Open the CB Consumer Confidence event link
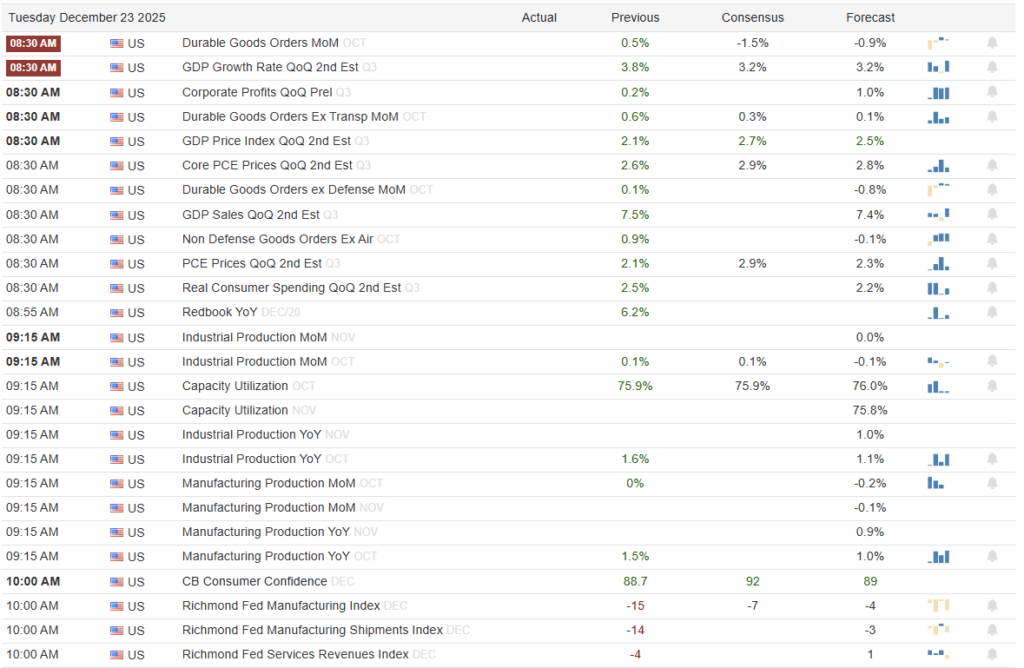Screen dimensions: 1024x668 [254, 581]
